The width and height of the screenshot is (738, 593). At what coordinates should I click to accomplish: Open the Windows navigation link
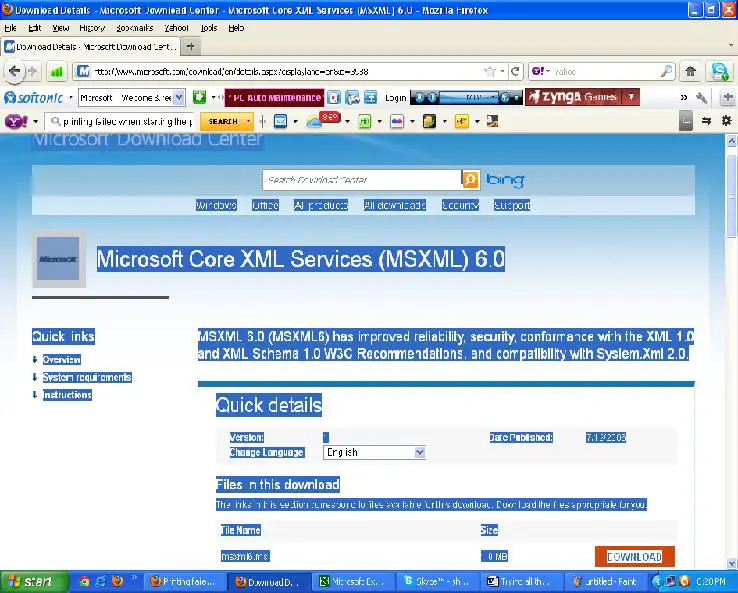tap(216, 205)
